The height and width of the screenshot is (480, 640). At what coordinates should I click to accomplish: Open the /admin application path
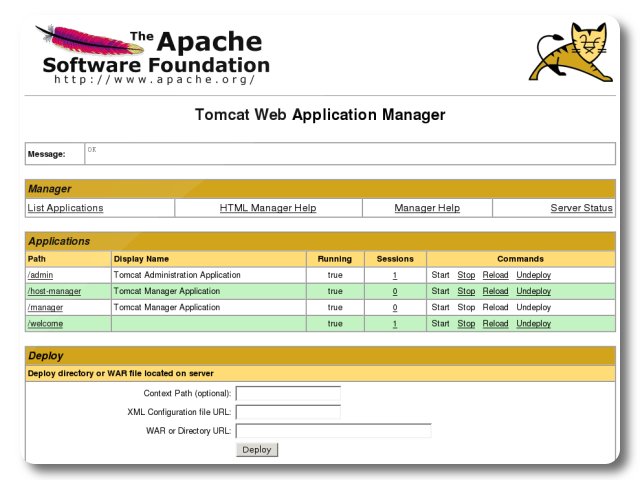coord(40,275)
